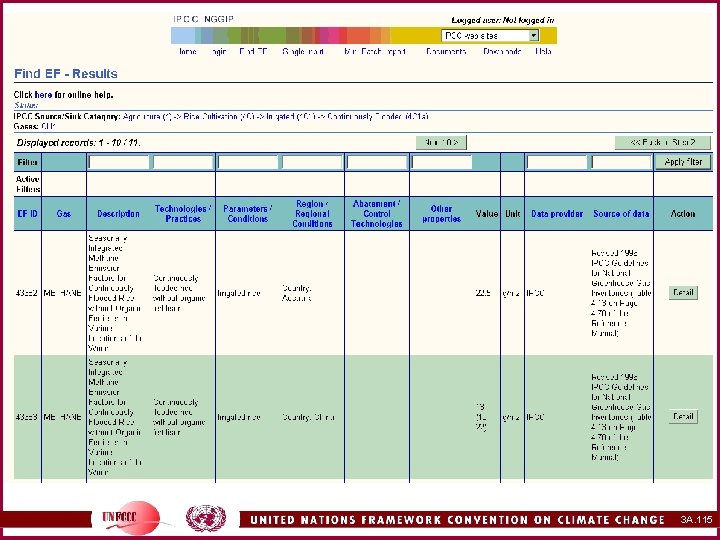Focus the Other properties filter input

pos(442,162)
